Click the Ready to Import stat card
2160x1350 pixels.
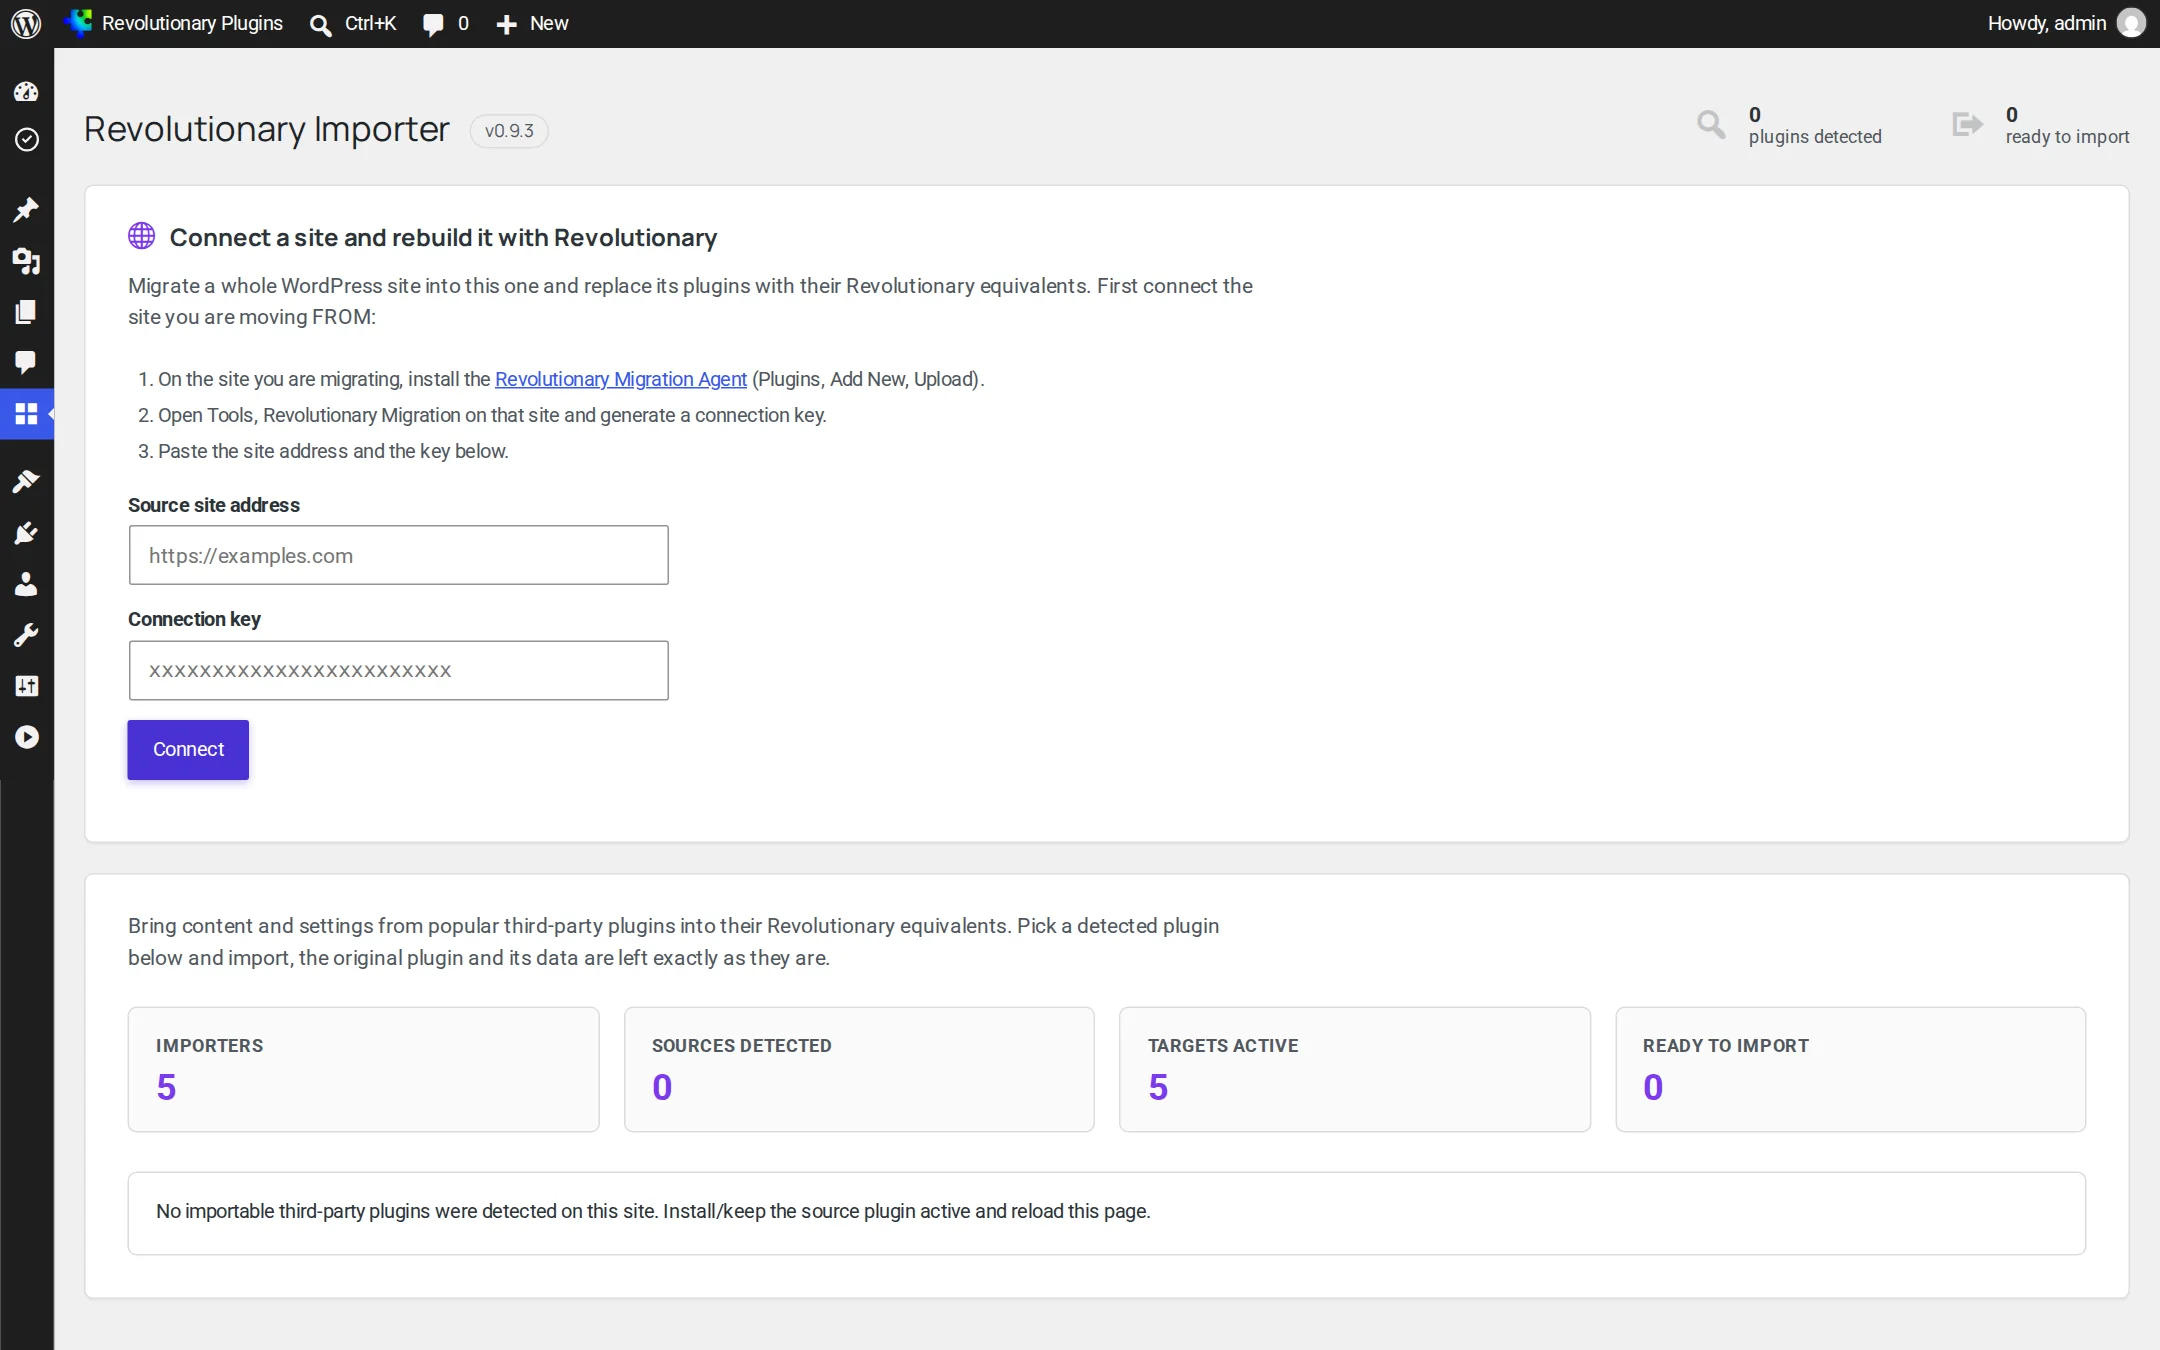coord(1850,1069)
